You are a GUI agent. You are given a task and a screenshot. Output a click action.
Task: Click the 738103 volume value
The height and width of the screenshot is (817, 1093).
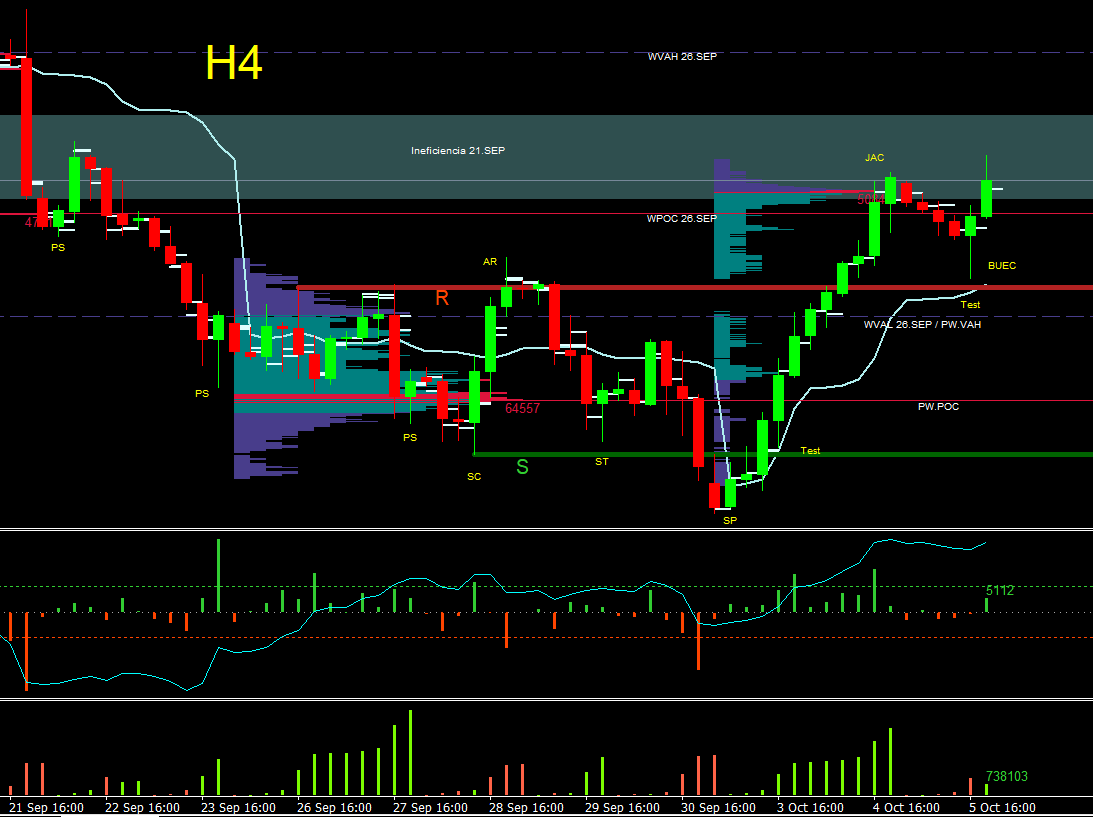(x=1007, y=776)
